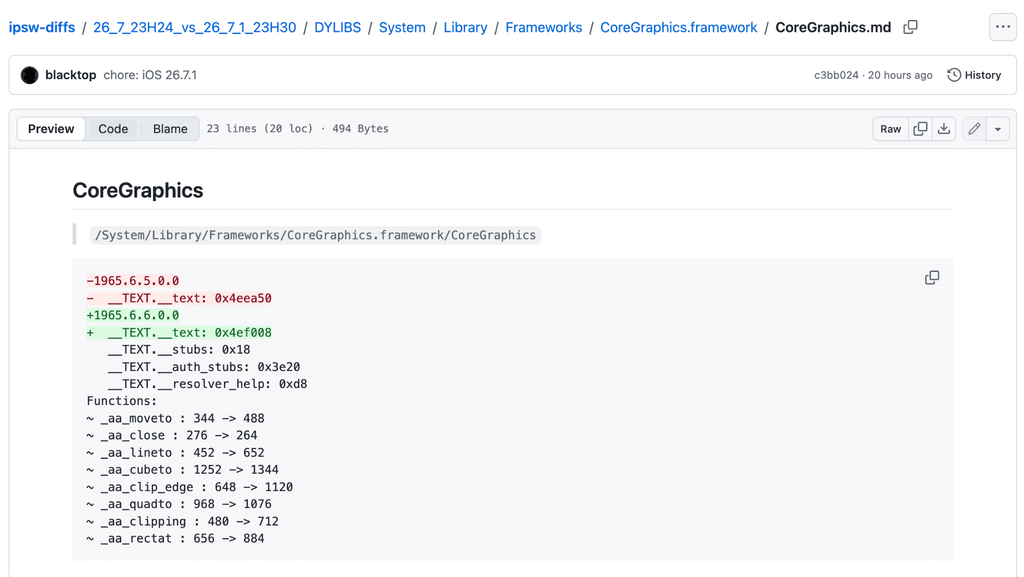Open the more file actions ellipsis menu
The image size is (1024, 577).
click(x=1003, y=27)
